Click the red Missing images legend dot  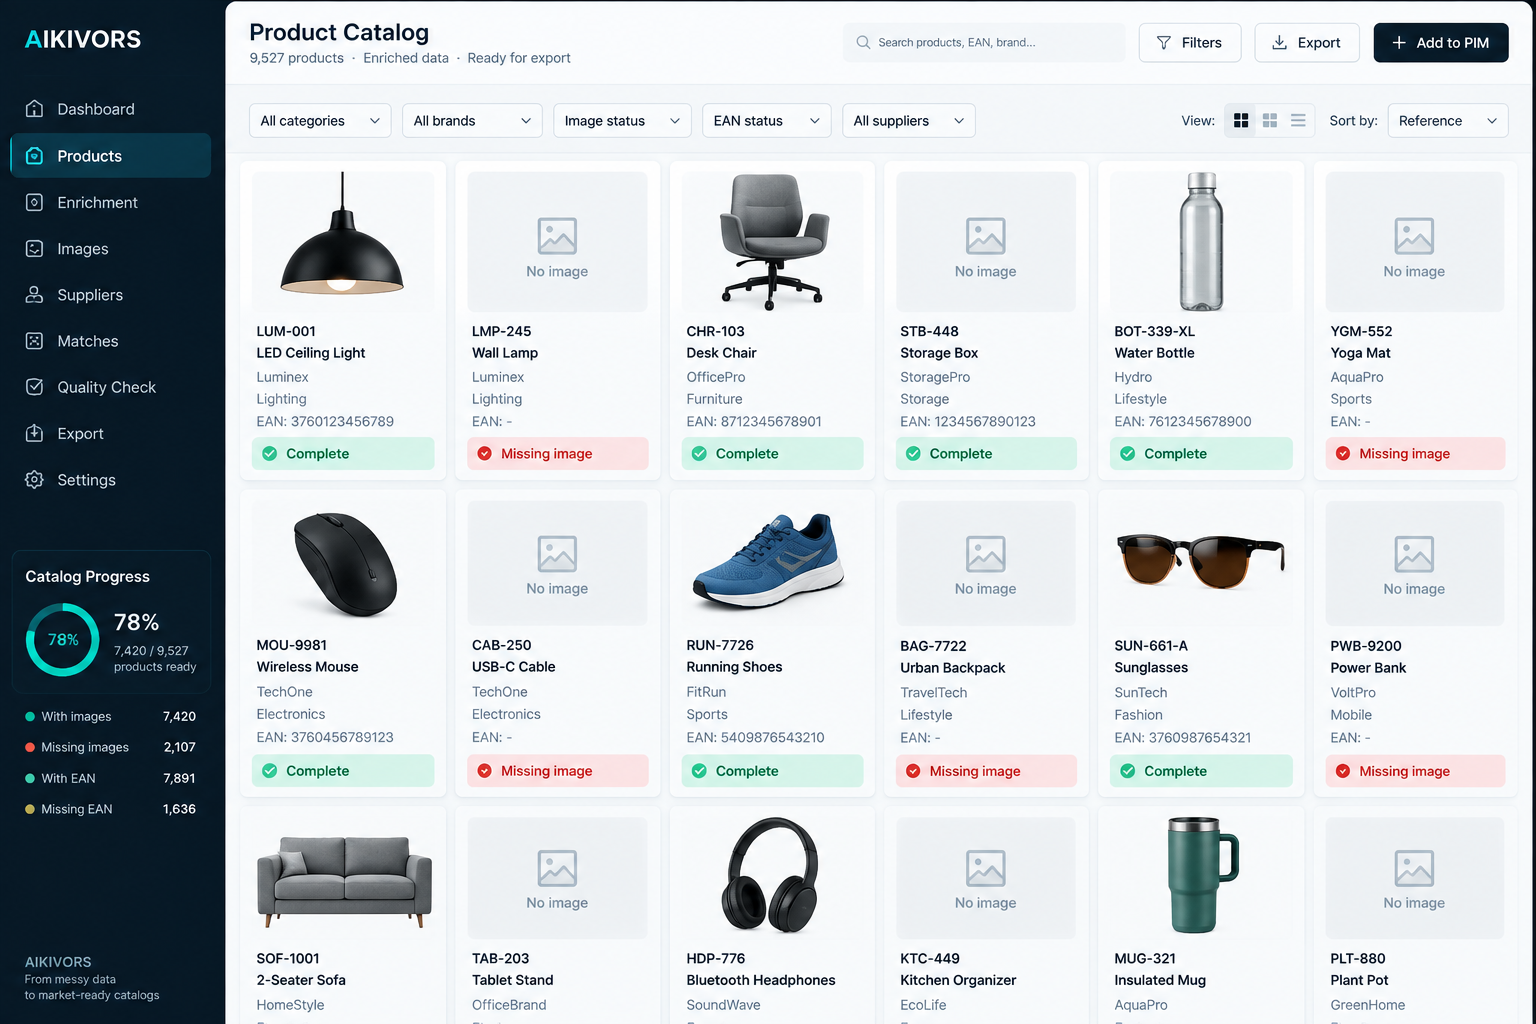pyautogui.click(x=30, y=748)
